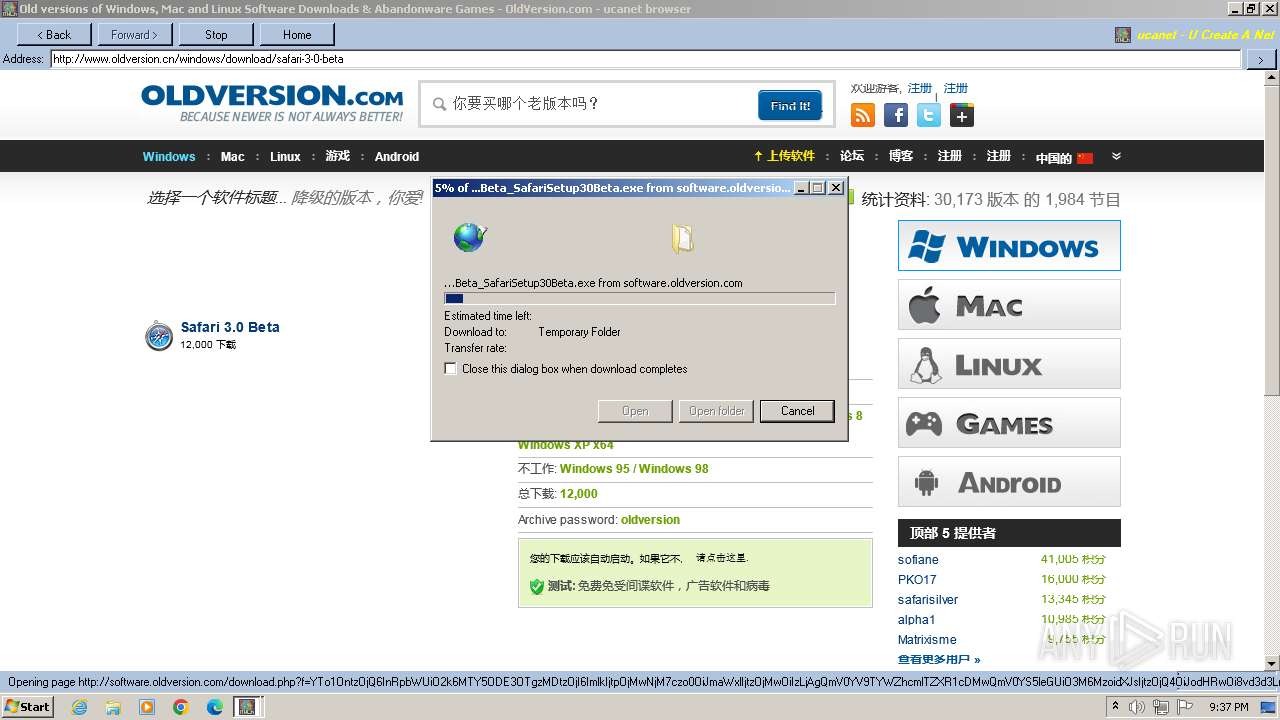Click the volume speaker tray icon
This screenshot has height=720, width=1280.
tap(1137, 707)
